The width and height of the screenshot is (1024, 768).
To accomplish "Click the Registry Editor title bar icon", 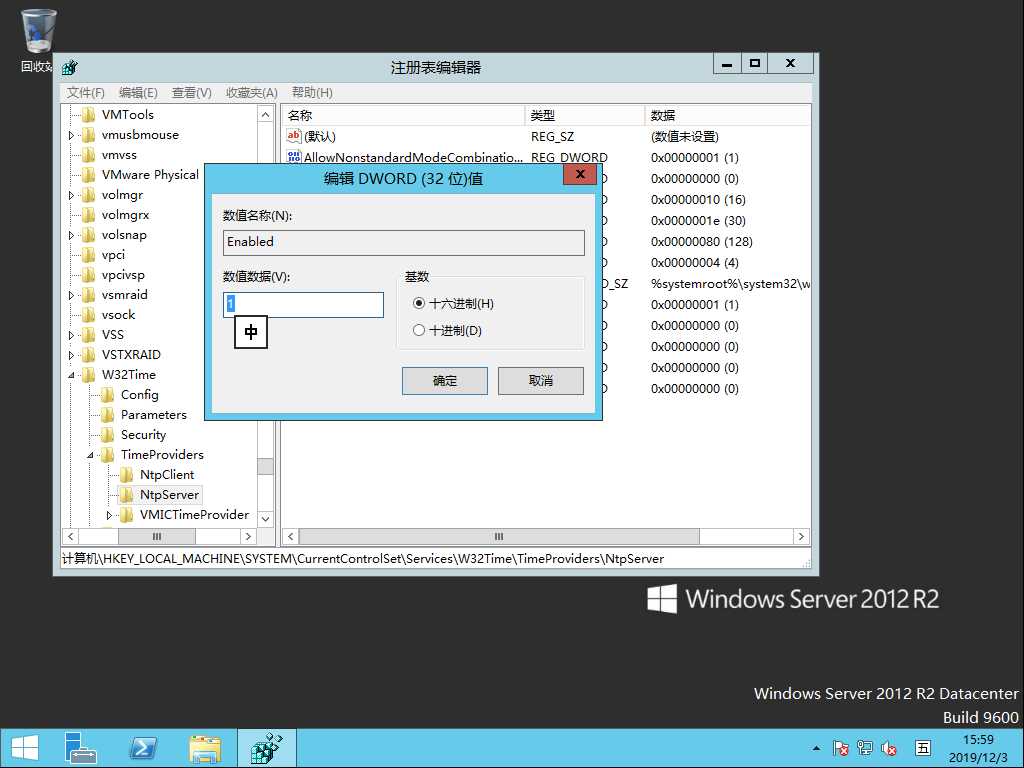I will coord(69,67).
